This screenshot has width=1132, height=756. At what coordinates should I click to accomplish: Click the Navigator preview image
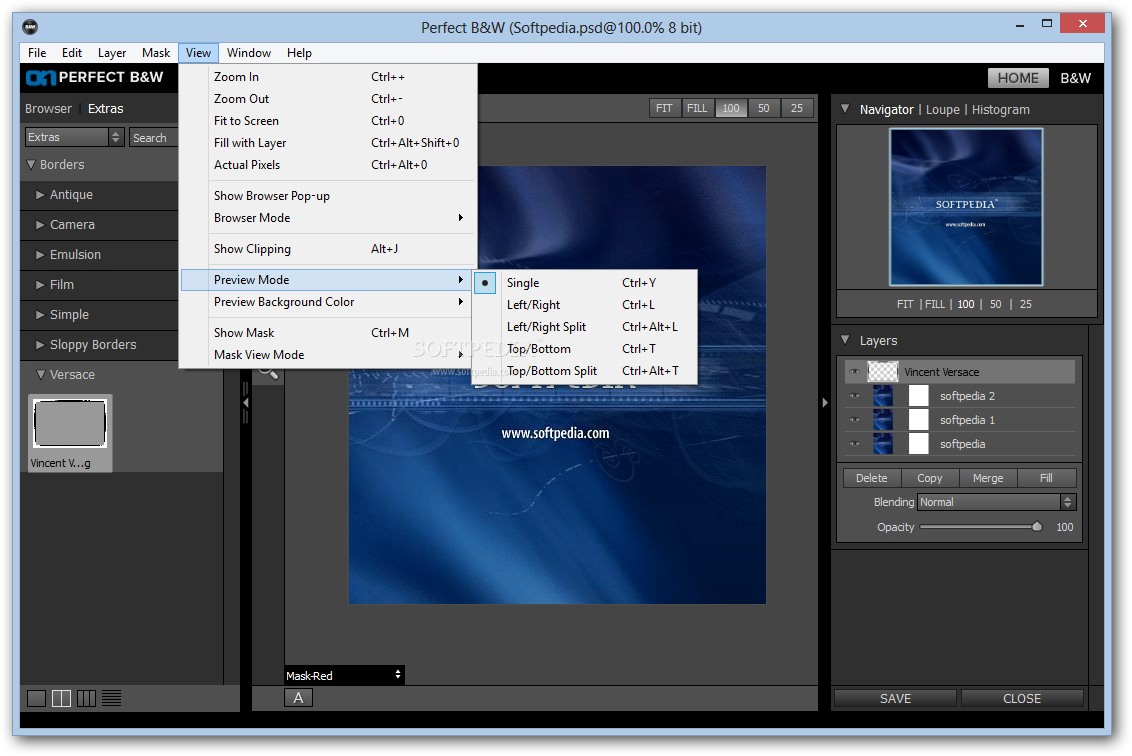tap(966, 207)
